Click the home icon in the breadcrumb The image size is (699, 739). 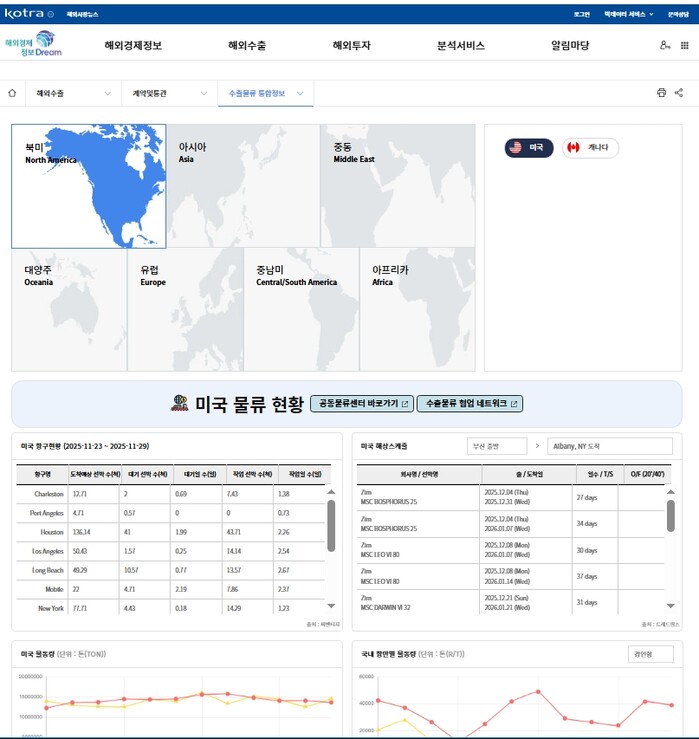12,93
